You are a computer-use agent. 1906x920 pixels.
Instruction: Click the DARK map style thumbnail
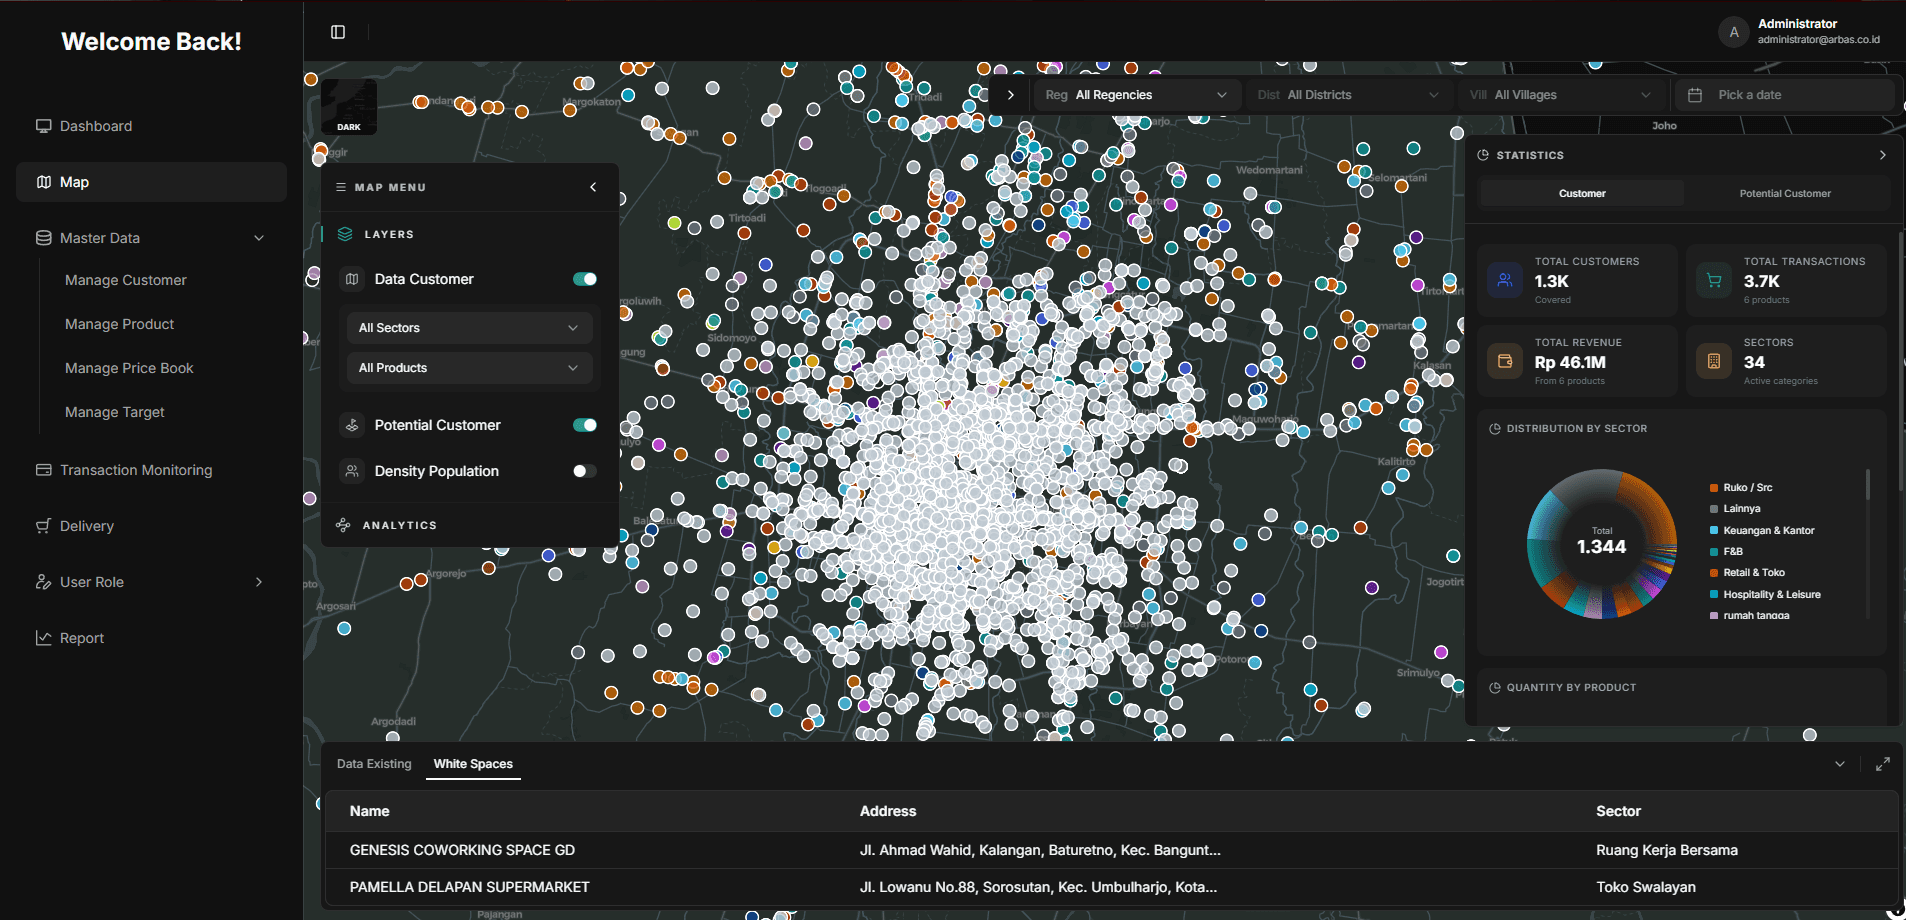pos(349,106)
